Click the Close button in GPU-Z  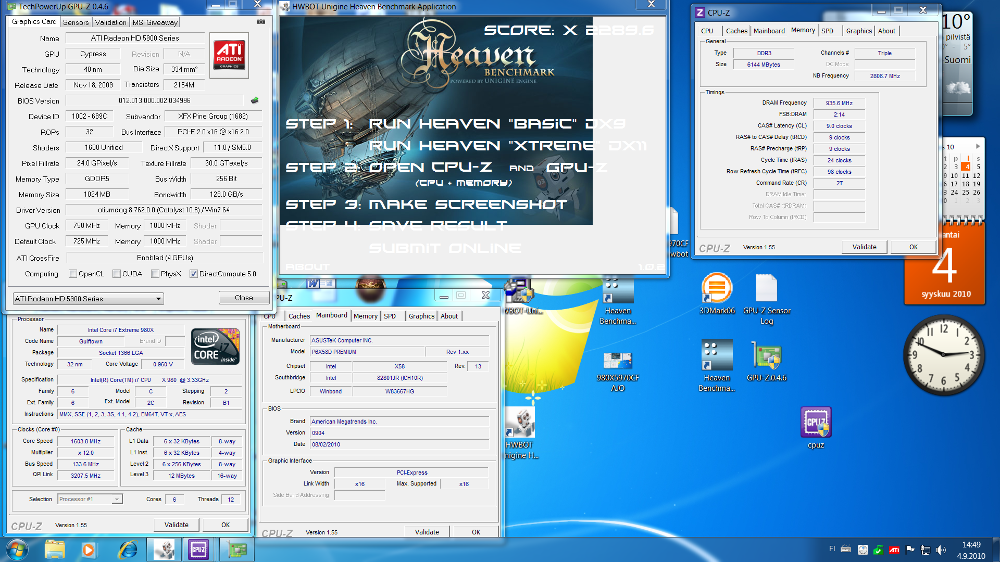pos(244,298)
